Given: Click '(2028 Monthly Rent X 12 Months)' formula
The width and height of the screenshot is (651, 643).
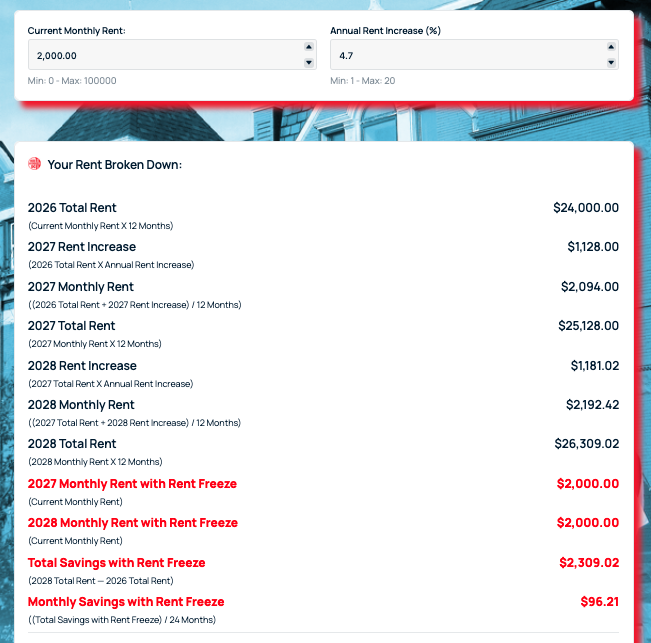Looking at the screenshot, I should point(95,462).
